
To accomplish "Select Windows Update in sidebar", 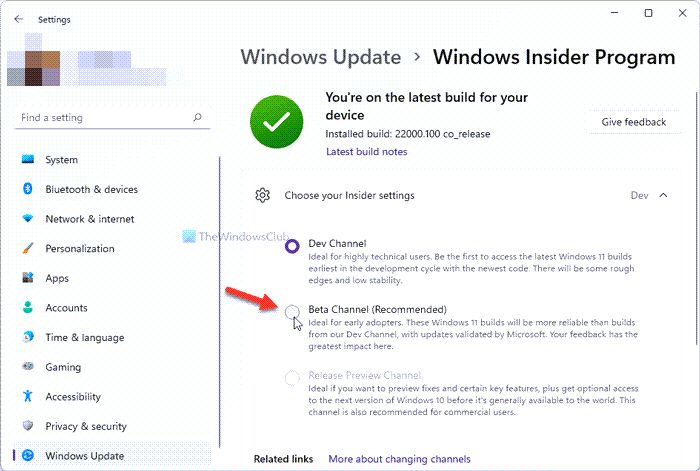I will (x=112, y=455).
